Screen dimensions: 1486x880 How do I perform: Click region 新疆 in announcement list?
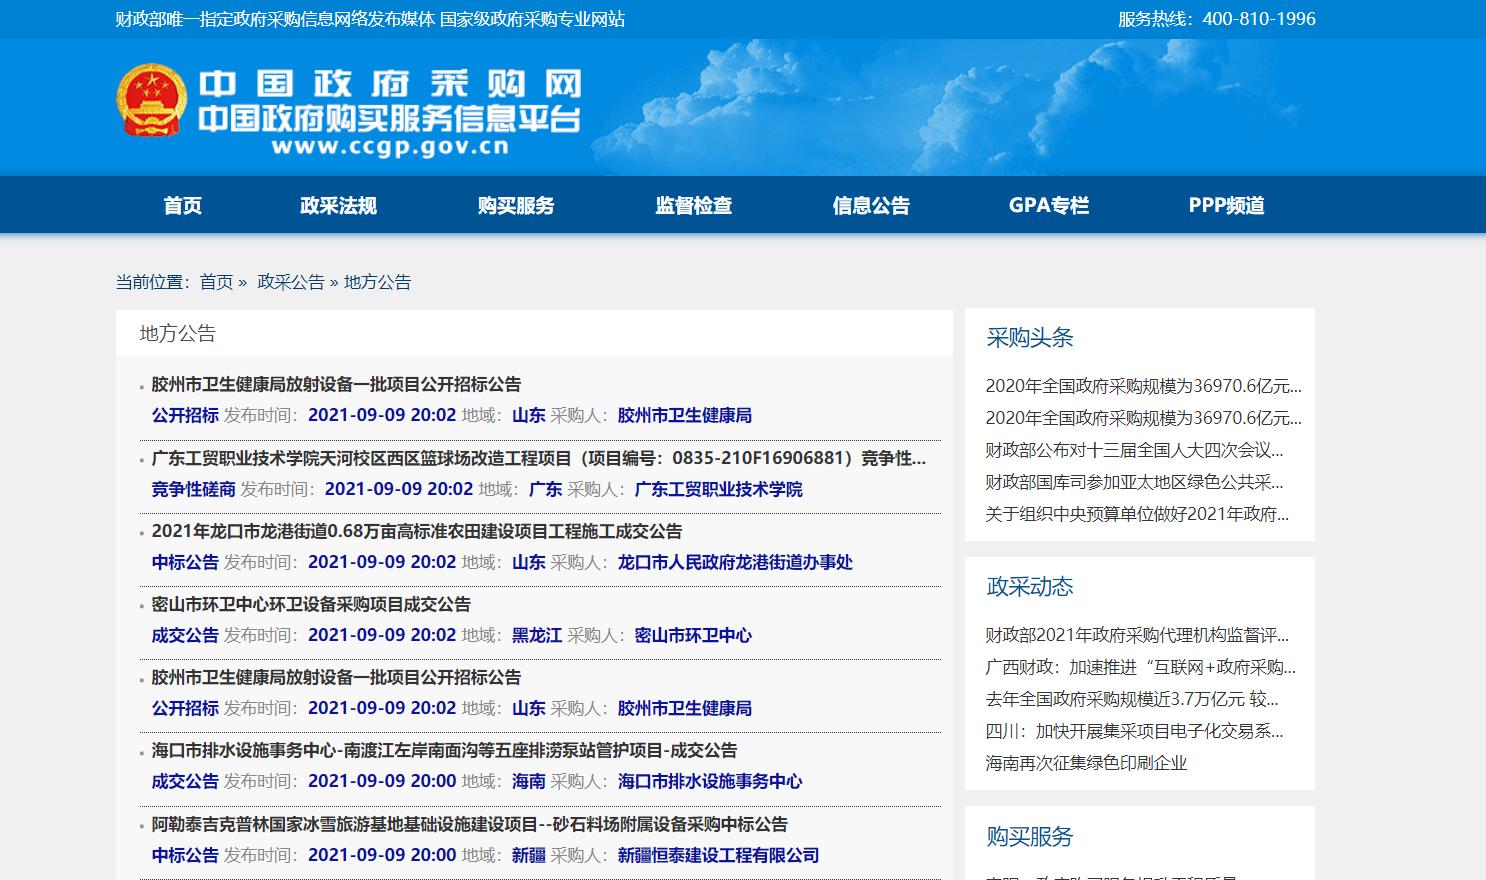coord(528,855)
